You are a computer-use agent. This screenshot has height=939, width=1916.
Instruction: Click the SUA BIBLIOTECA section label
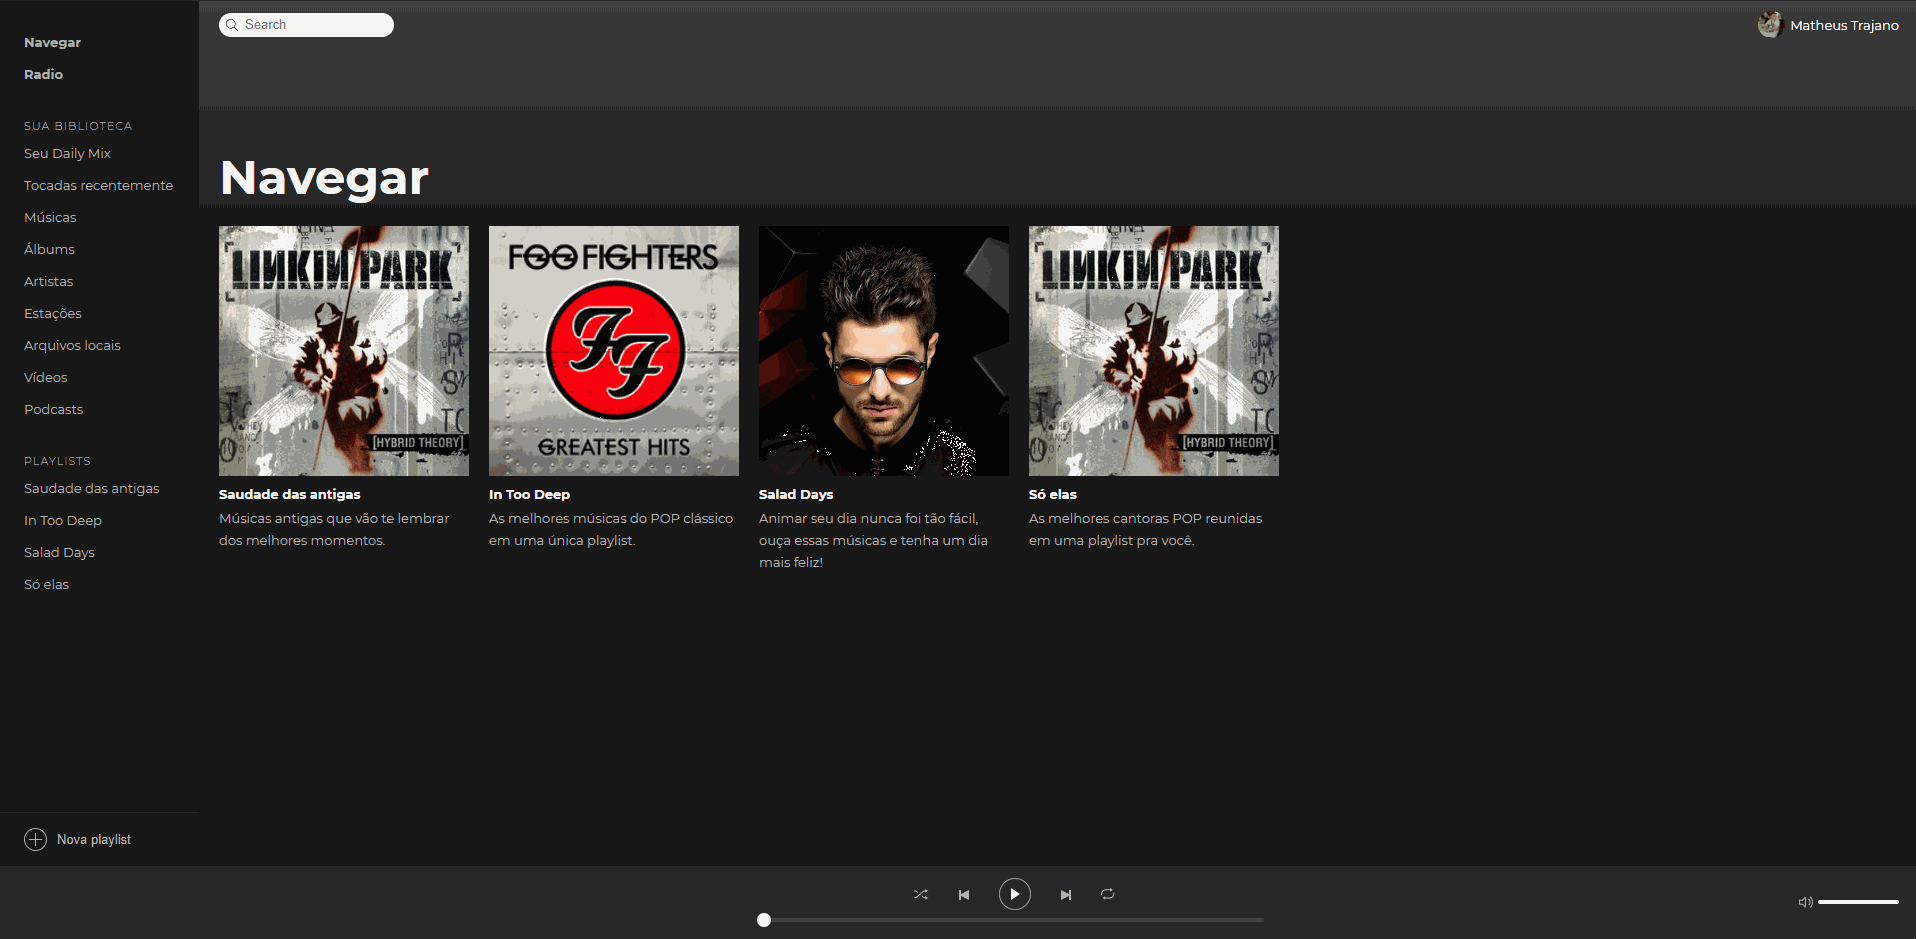point(78,126)
